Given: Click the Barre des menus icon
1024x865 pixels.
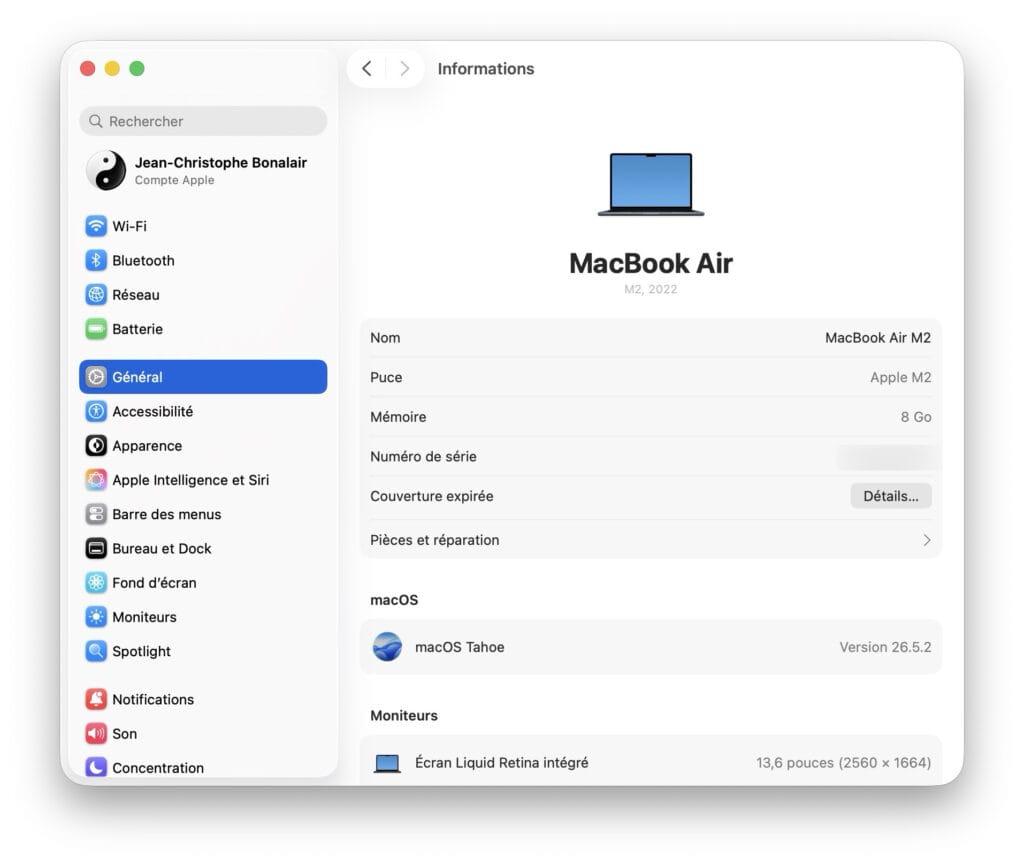Looking at the screenshot, I should point(96,514).
